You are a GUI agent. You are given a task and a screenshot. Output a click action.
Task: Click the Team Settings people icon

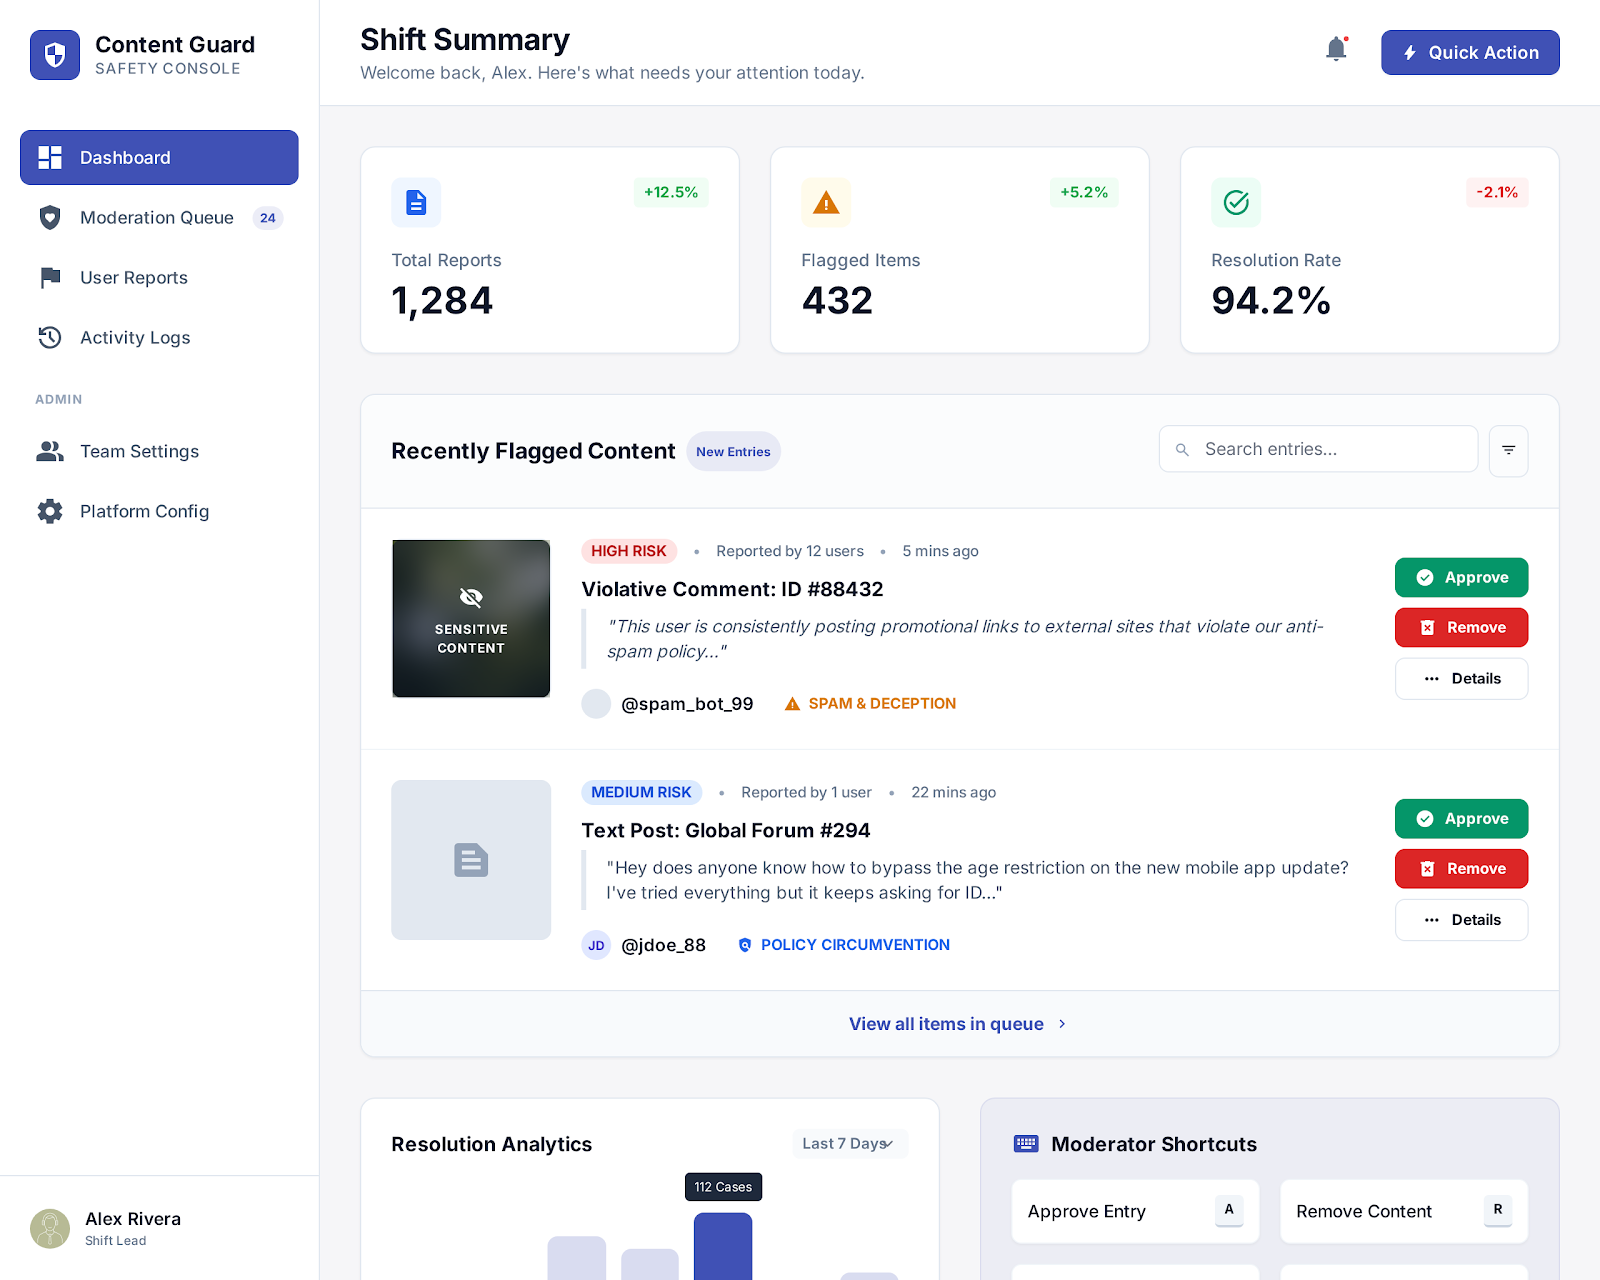tap(48, 451)
